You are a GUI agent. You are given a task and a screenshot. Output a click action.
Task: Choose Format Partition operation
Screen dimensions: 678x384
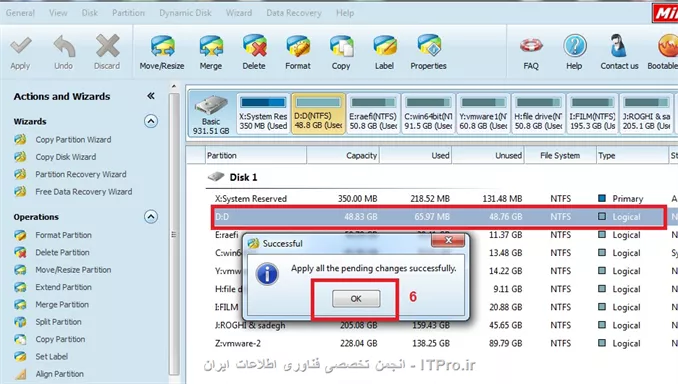[64, 235]
